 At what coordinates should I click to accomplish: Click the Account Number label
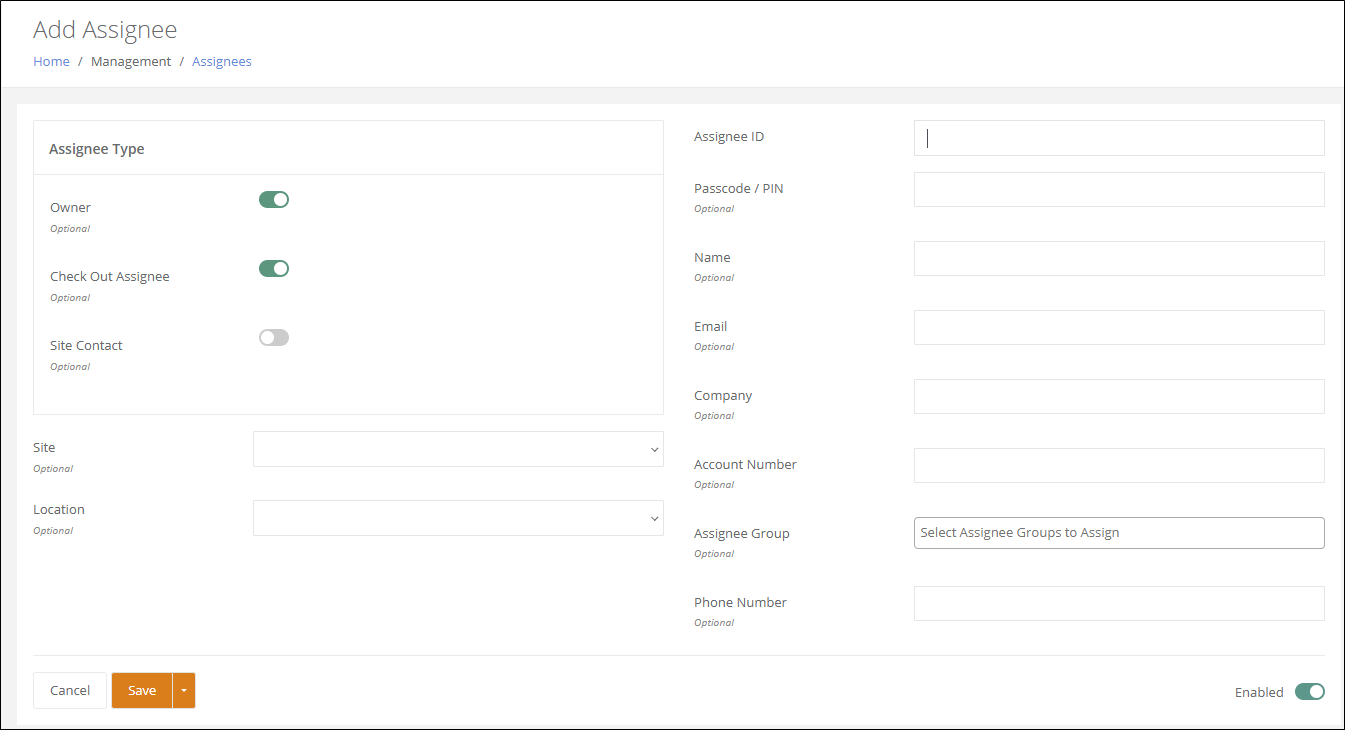(x=745, y=464)
